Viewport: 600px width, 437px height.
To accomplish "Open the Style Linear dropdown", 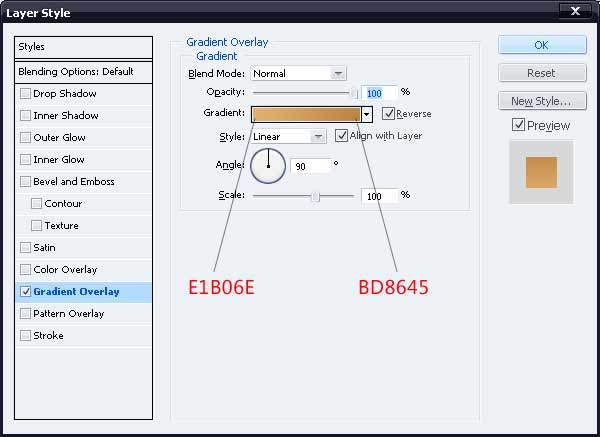I will coord(318,136).
